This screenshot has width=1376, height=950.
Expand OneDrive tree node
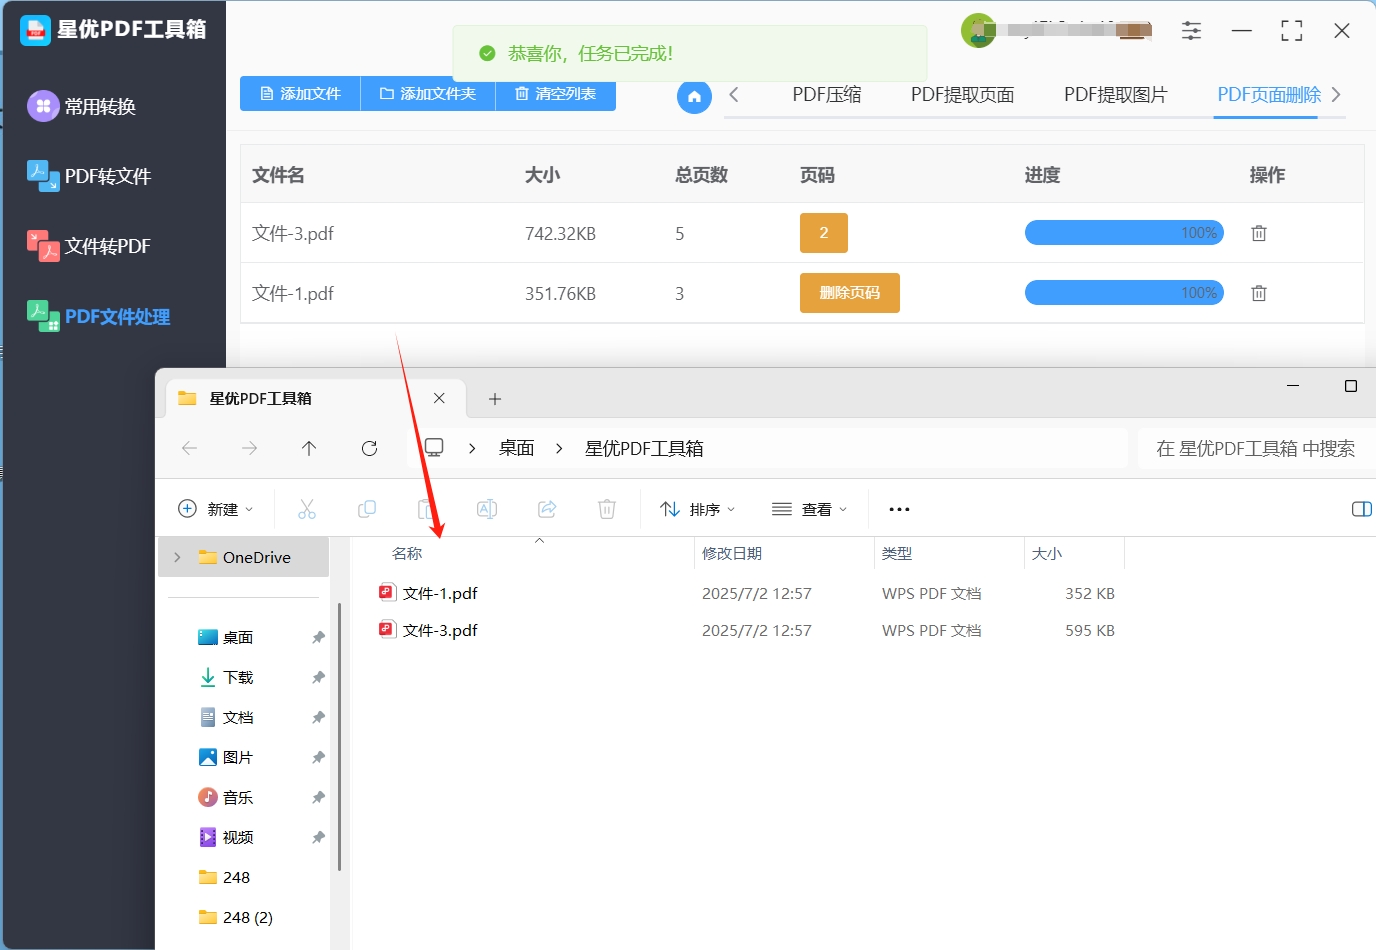[177, 557]
